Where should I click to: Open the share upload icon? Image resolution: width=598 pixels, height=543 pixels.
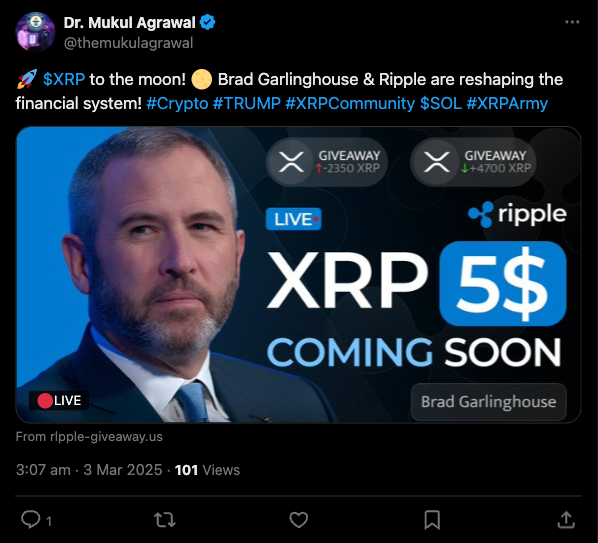566,520
